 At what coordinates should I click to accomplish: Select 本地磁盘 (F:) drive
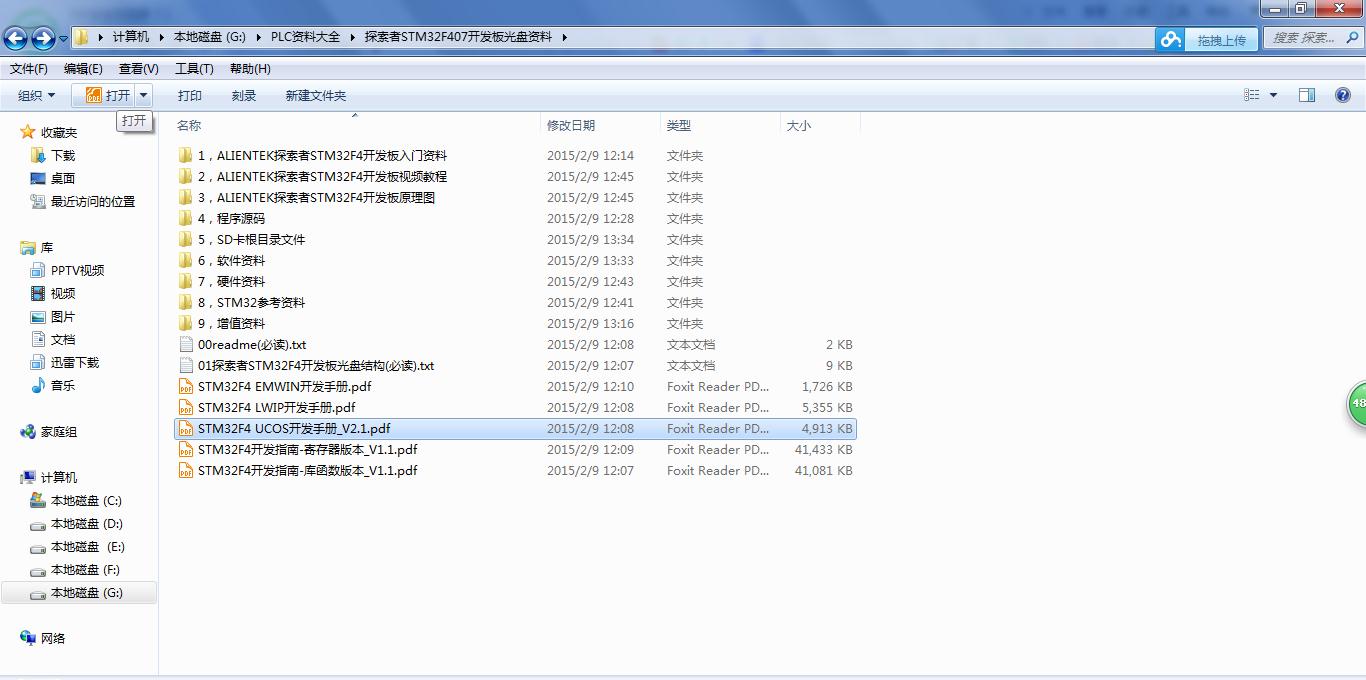pos(85,570)
